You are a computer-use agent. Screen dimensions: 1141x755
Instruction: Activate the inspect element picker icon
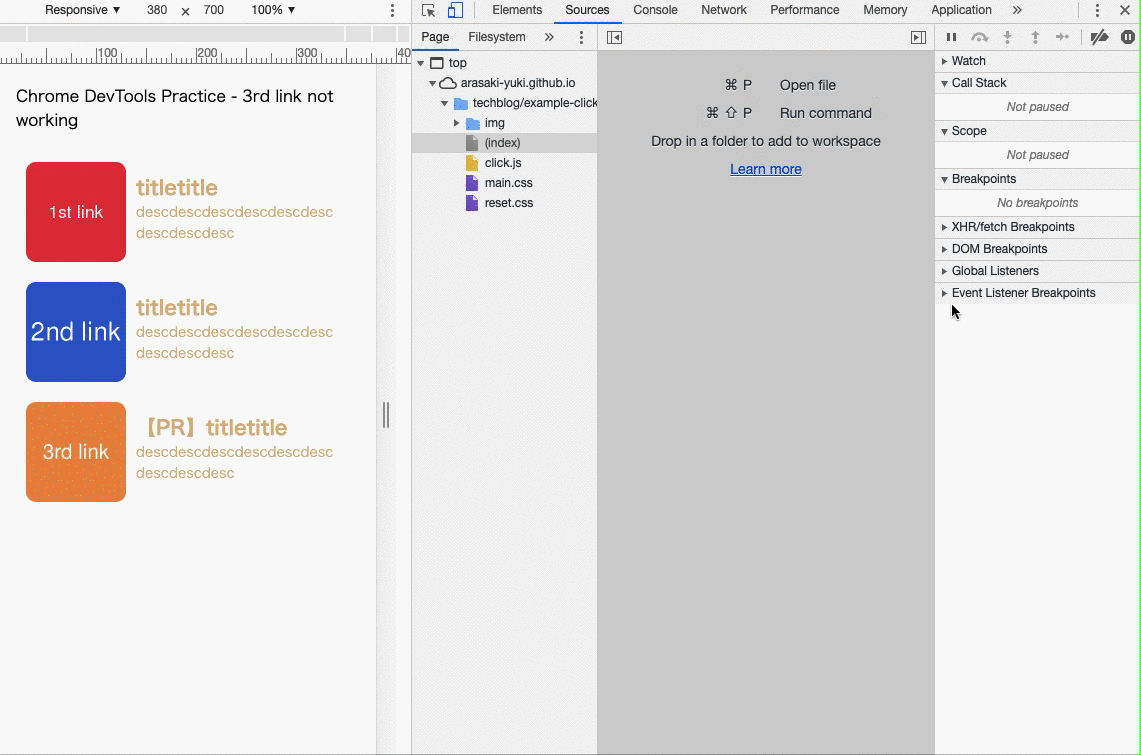[x=428, y=11]
